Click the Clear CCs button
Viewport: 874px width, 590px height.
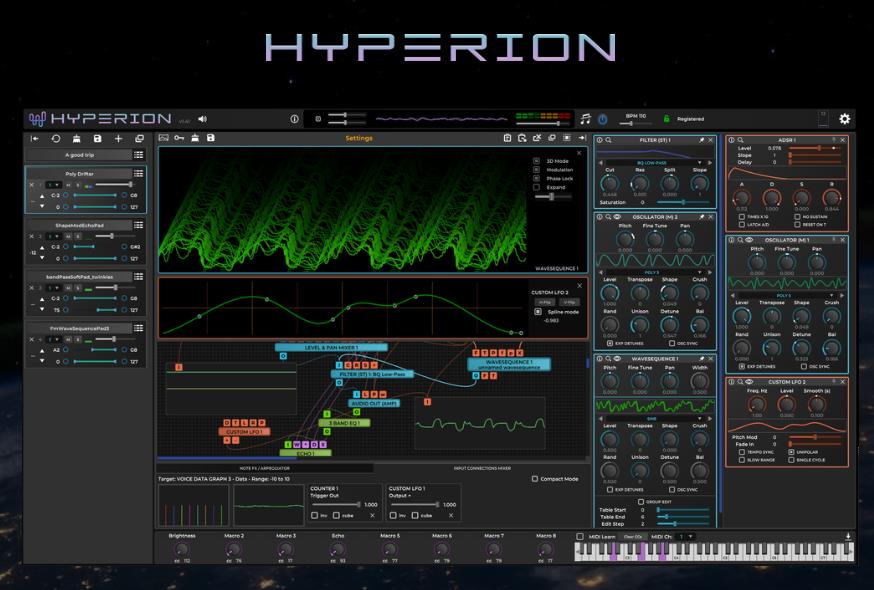[633, 536]
